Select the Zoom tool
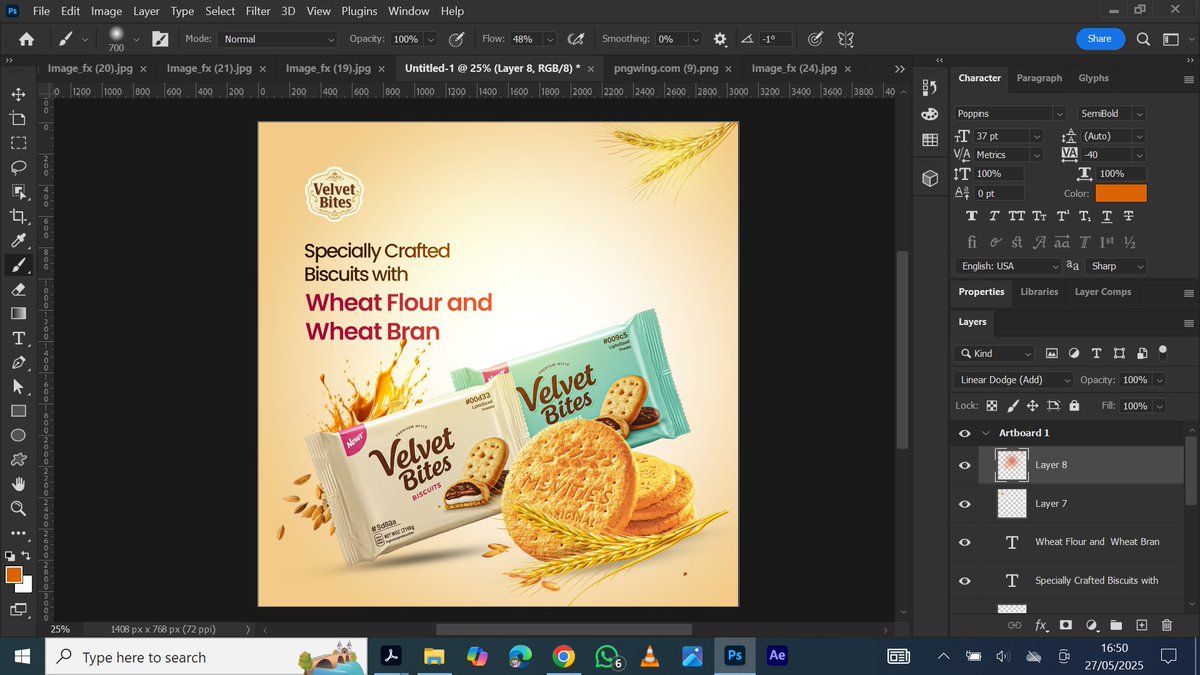 coord(18,508)
